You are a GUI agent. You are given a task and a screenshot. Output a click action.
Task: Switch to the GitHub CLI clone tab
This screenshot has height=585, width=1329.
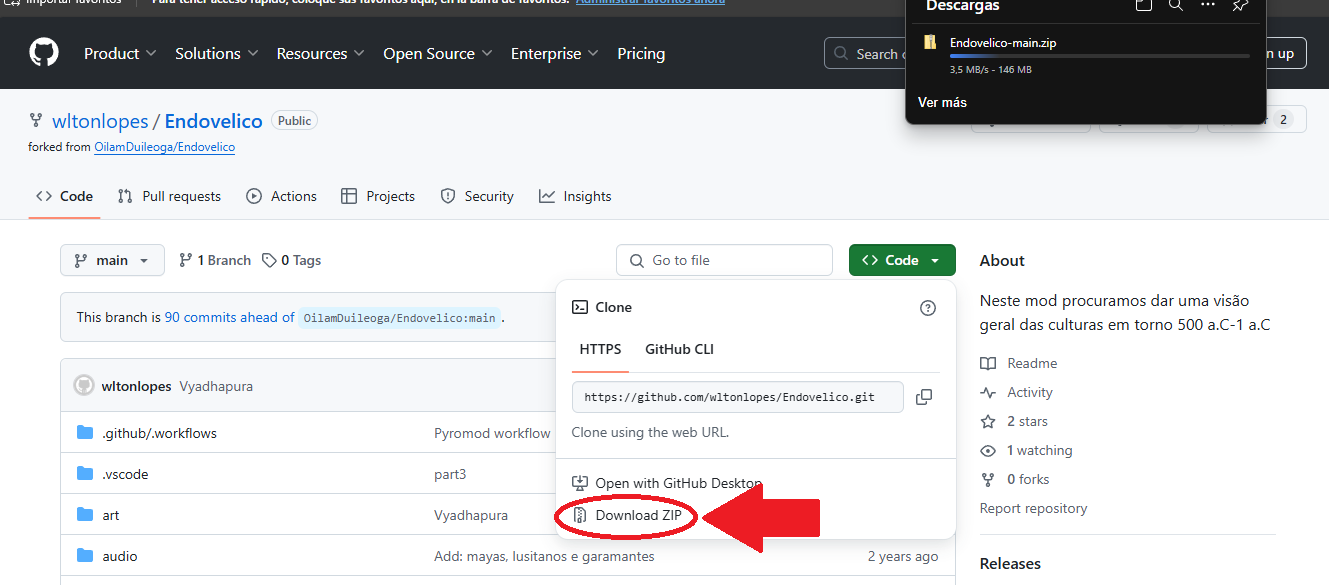tap(679, 349)
